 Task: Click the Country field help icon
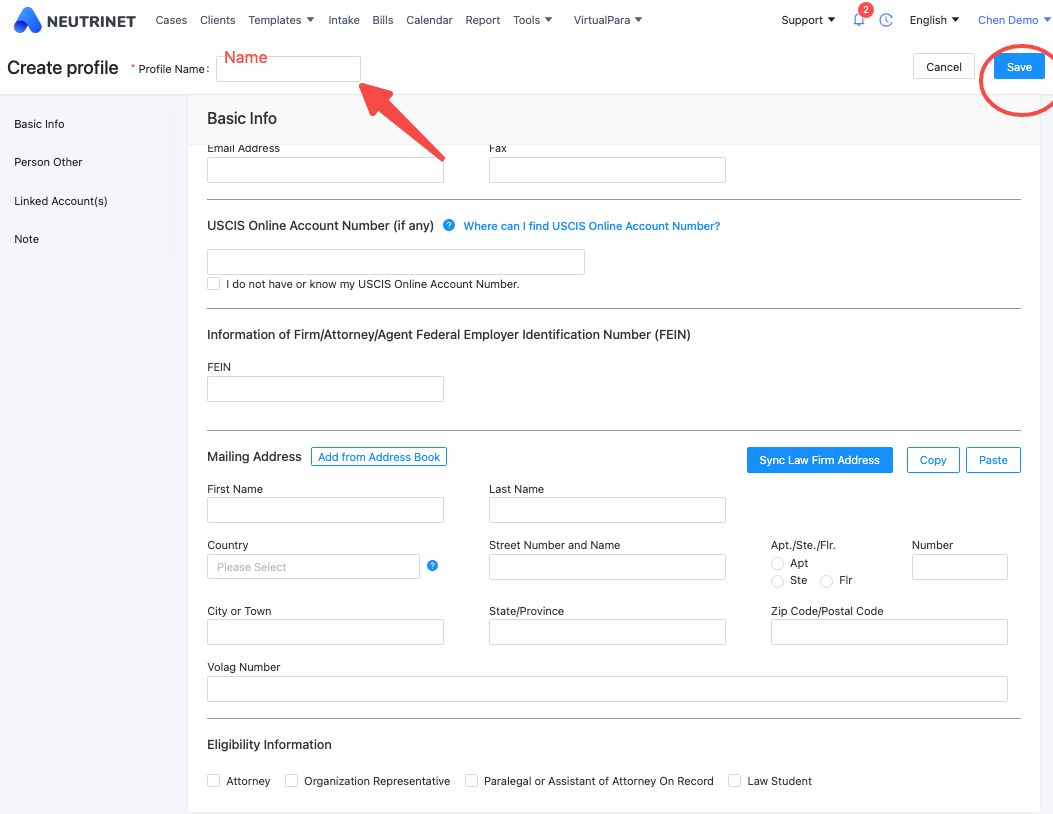point(432,566)
